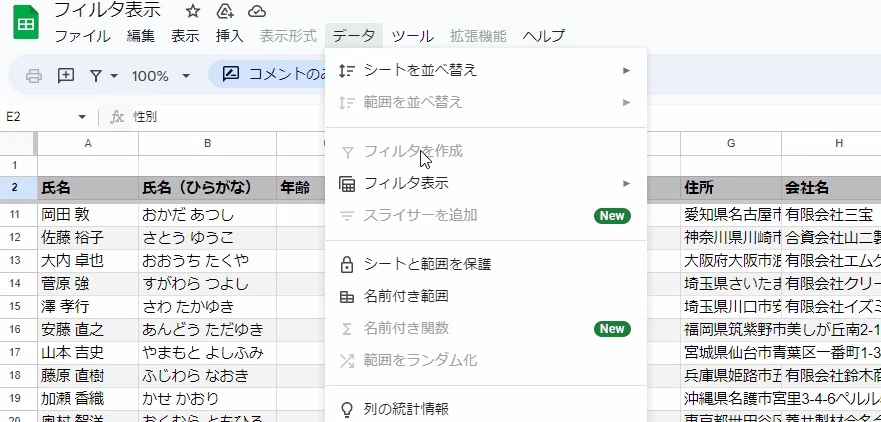The width and height of the screenshot is (881, 422).
Task: Expand the cell name box dropdown arrow
Action: (x=82, y=117)
